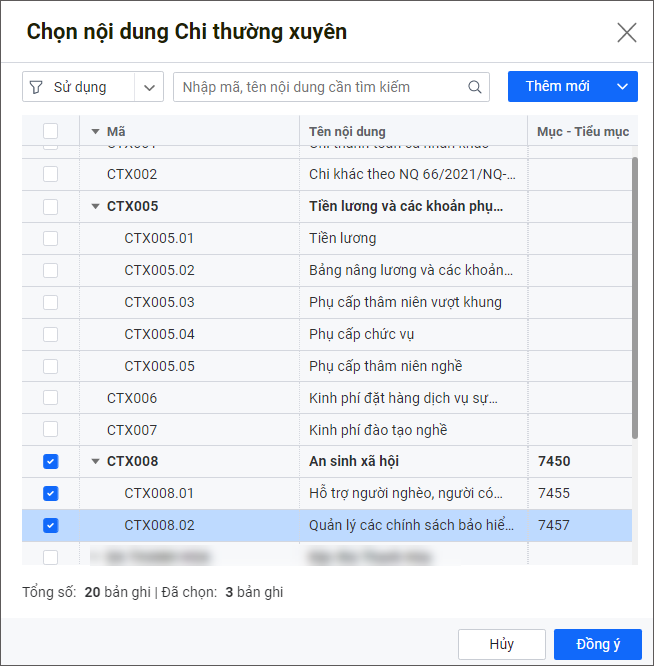Image resolution: width=654 pixels, height=666 pixels.
Task: Collapse all using Mã header arrow
Action: click(96, 131)
